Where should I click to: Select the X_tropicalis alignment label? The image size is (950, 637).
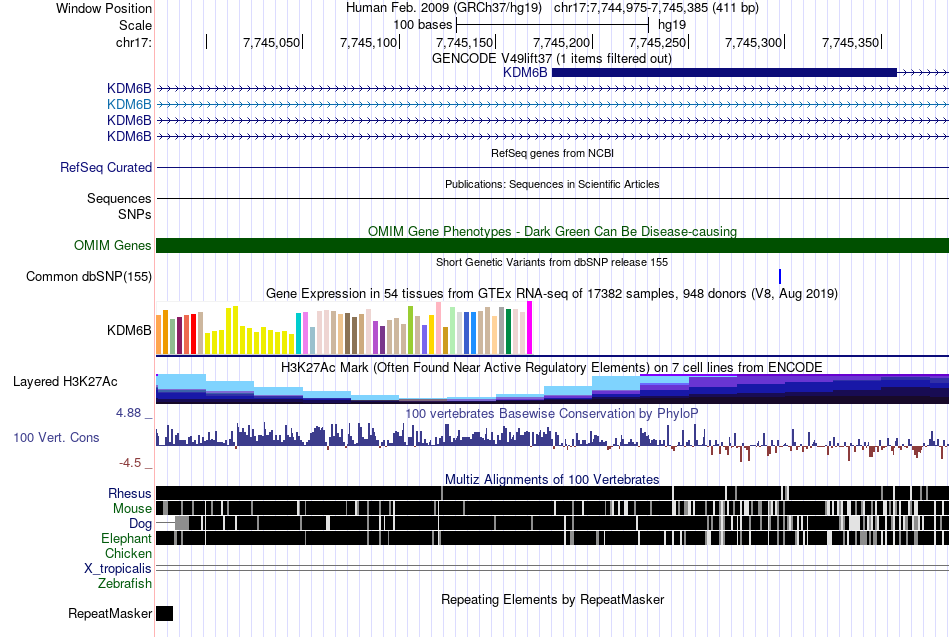coord(118,569)
